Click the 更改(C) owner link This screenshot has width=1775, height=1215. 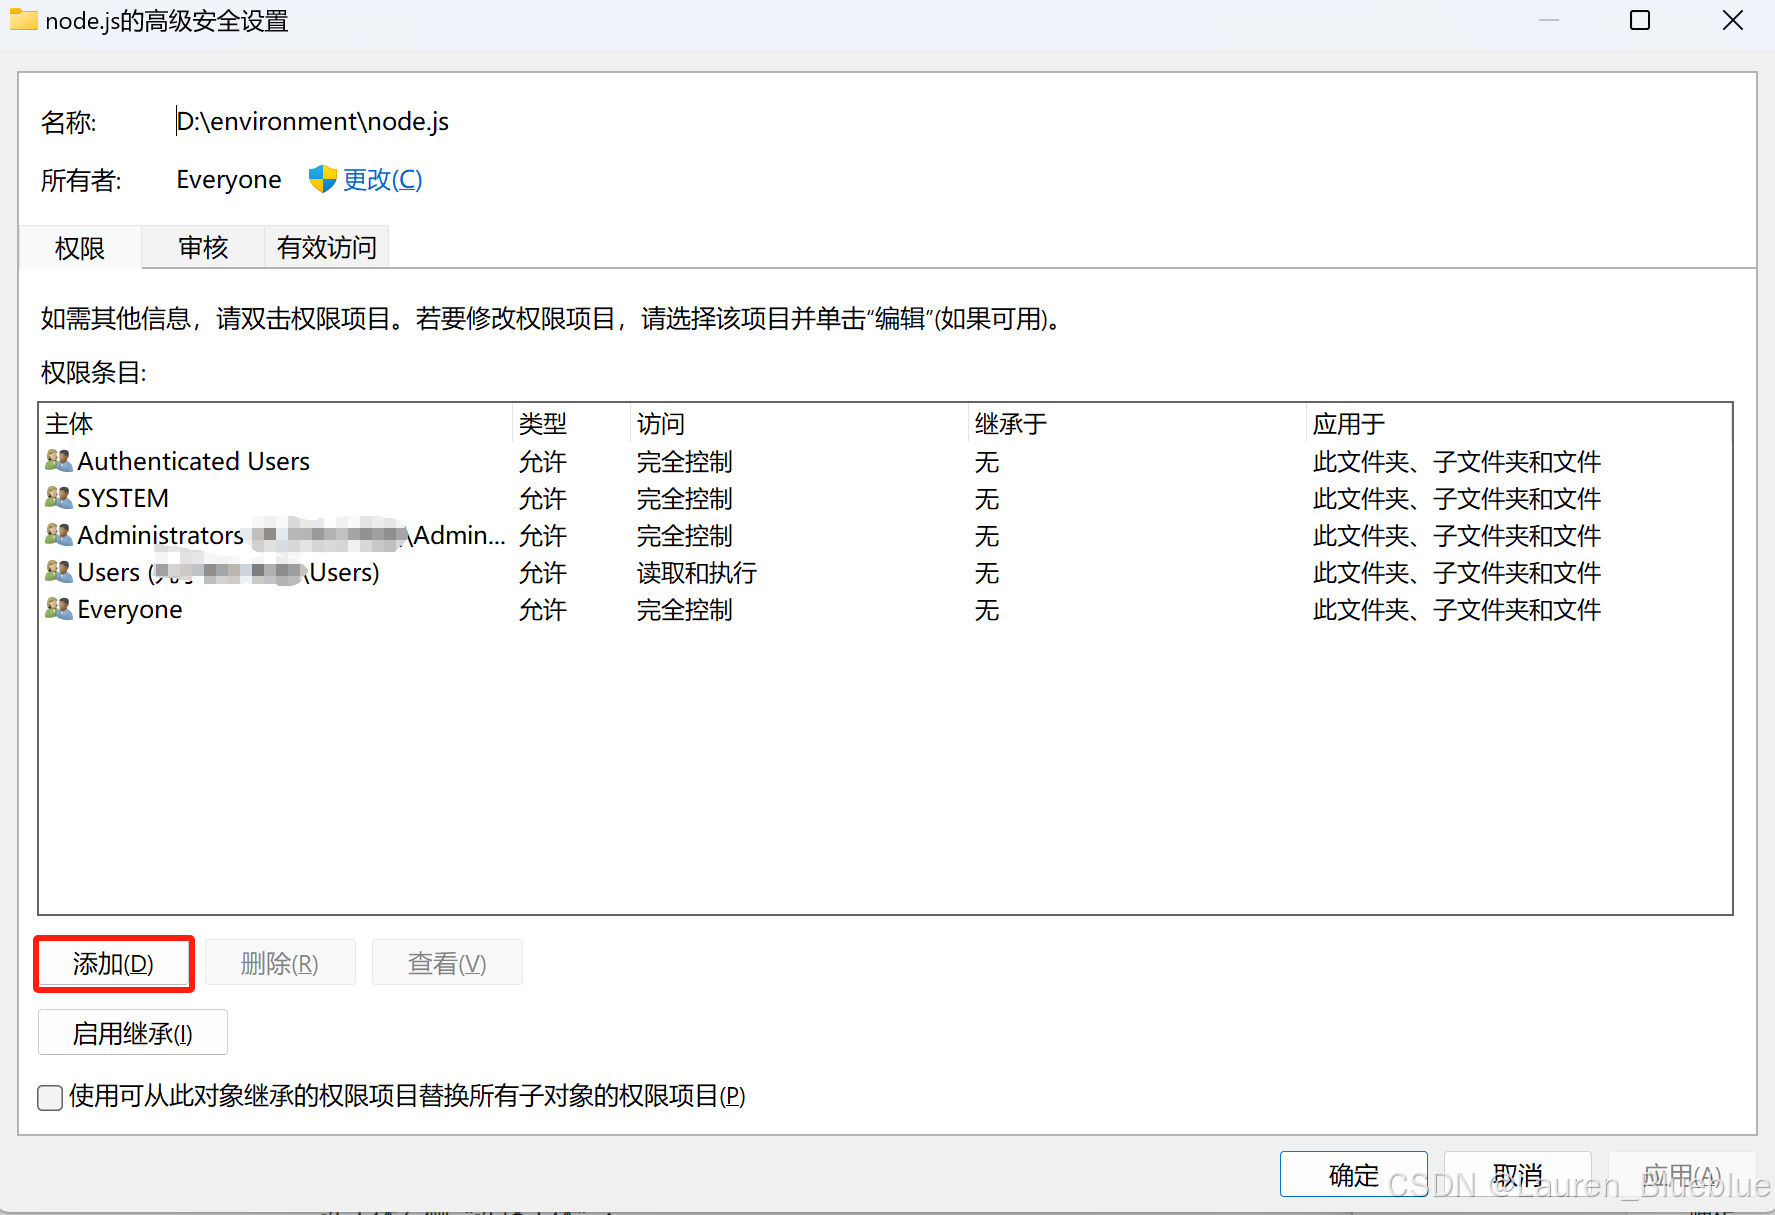pos(383,180)
